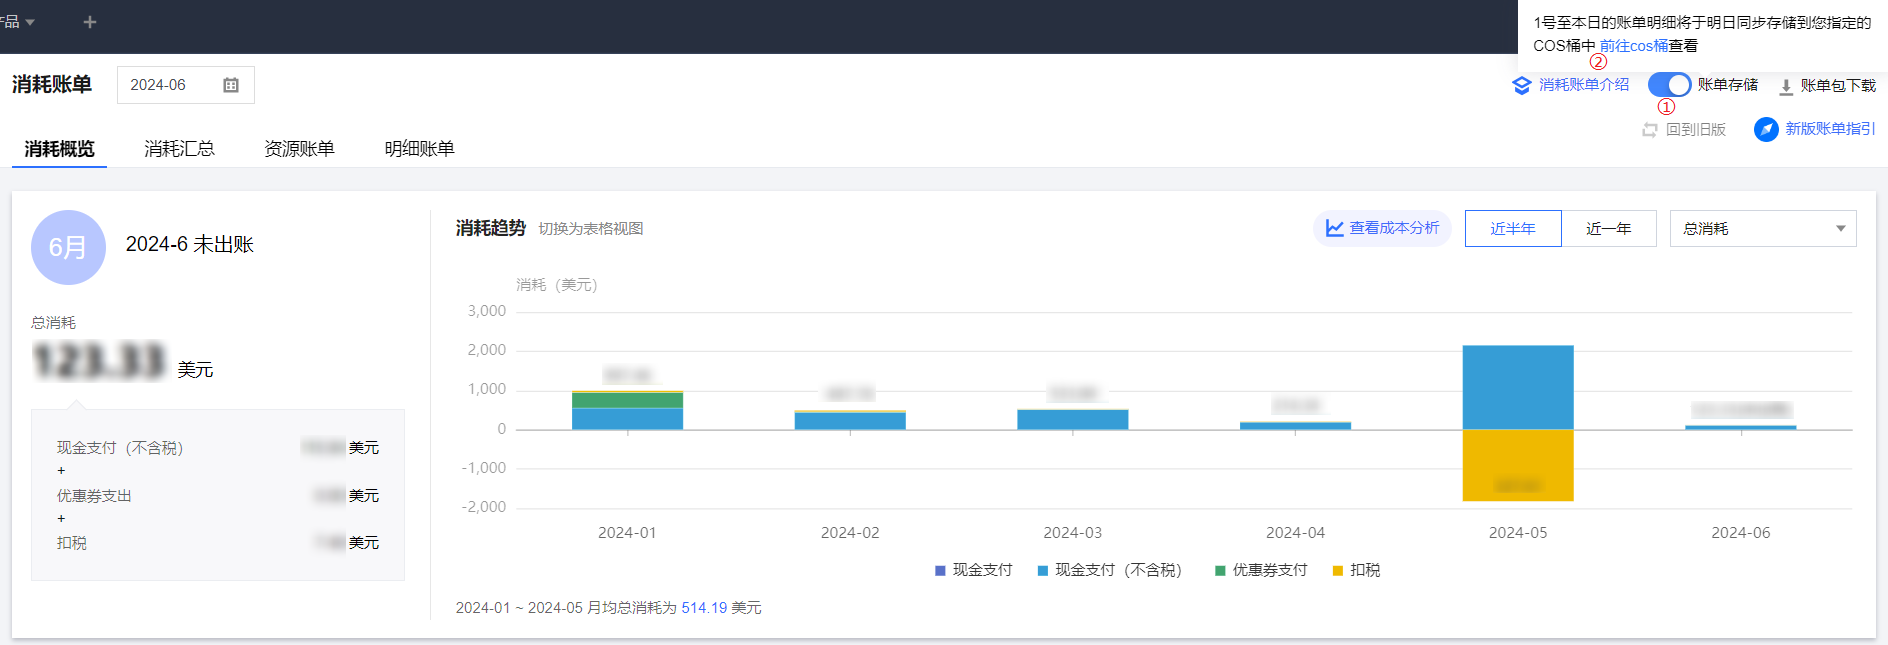Select the 近半年 time range option
This screenshot has width=1888, height=645.
(x=1512, y=228)
